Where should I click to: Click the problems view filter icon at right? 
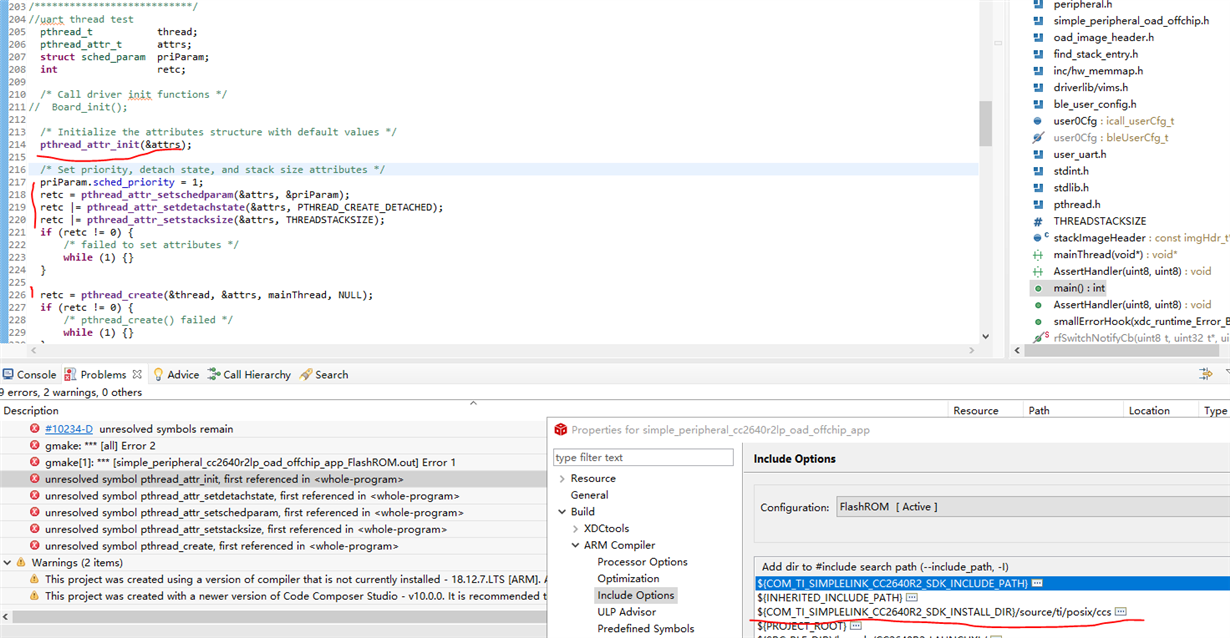point(1205,374)
